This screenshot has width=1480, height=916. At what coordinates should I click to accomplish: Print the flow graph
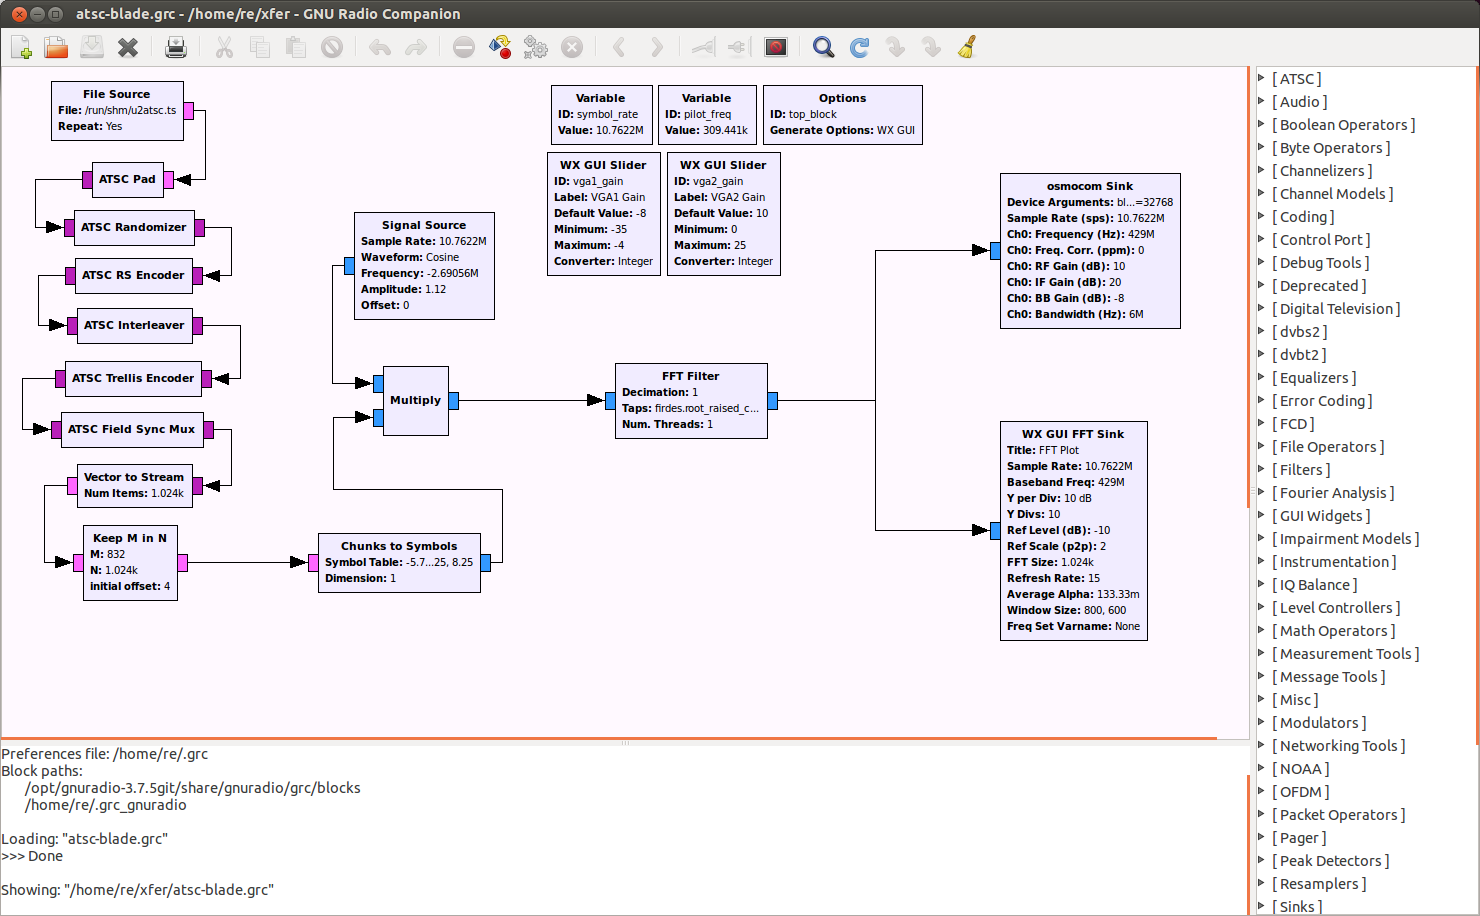(176, 47)
